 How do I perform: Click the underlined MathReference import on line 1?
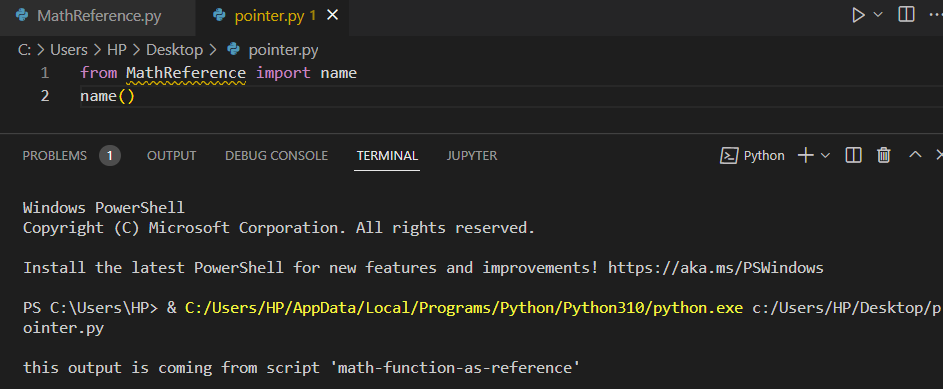[186, 73]
